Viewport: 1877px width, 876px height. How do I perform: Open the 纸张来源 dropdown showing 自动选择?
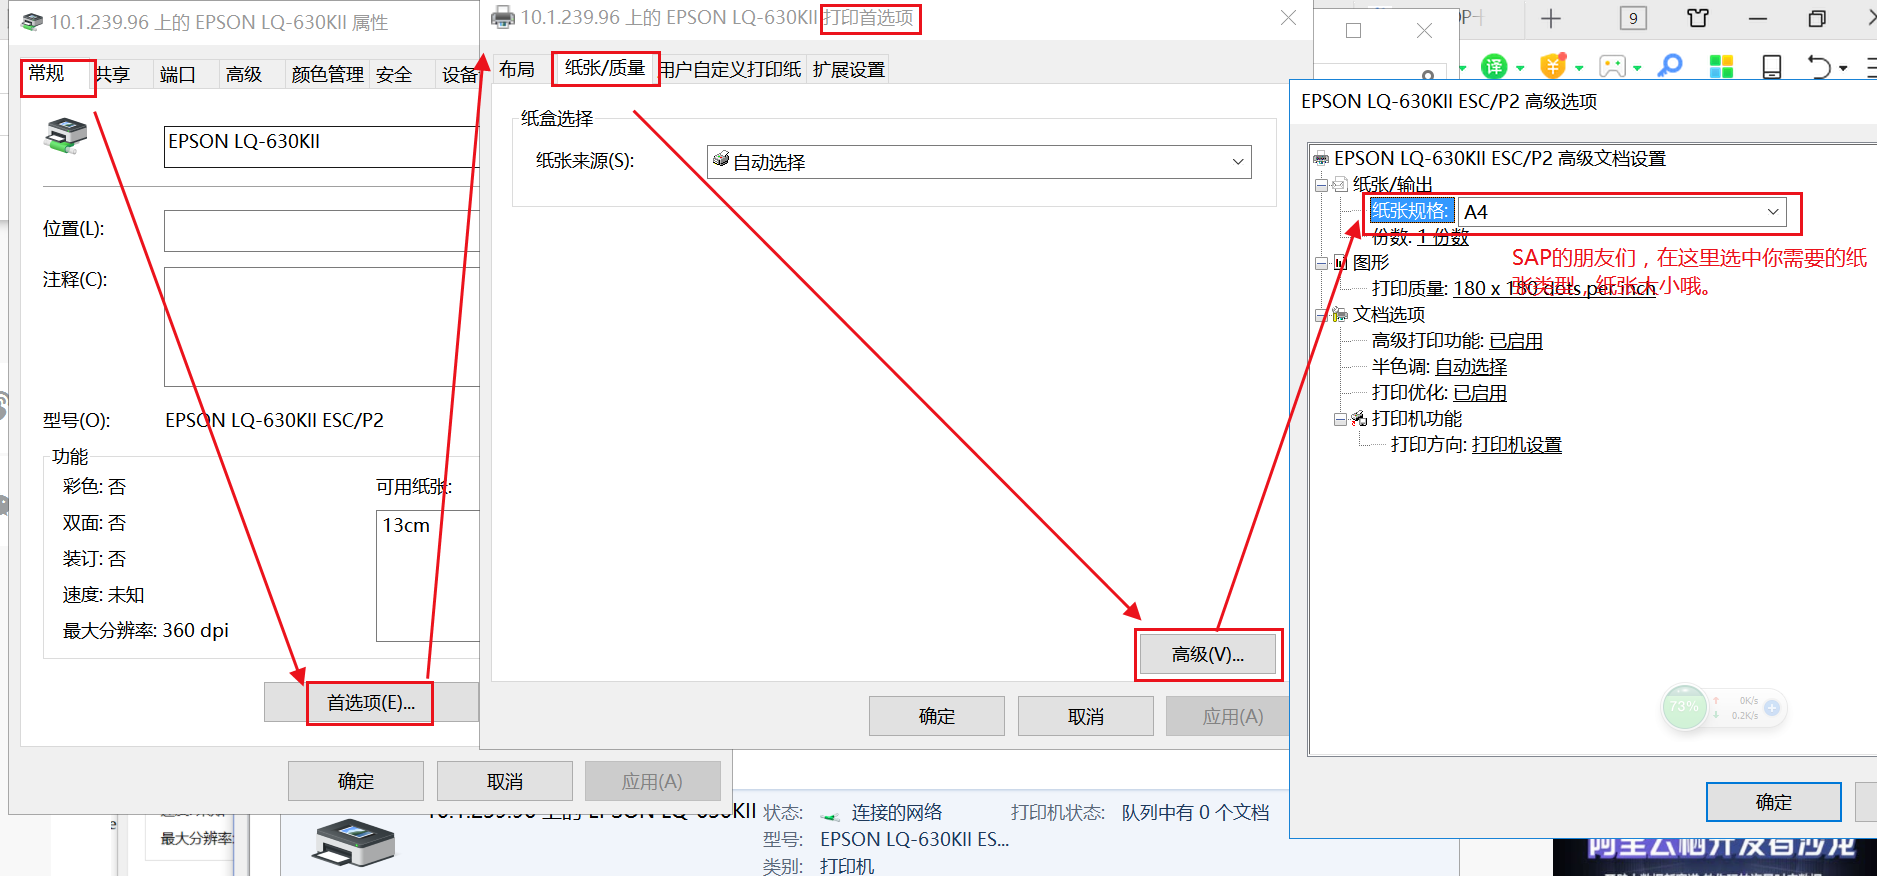(979, 162)
